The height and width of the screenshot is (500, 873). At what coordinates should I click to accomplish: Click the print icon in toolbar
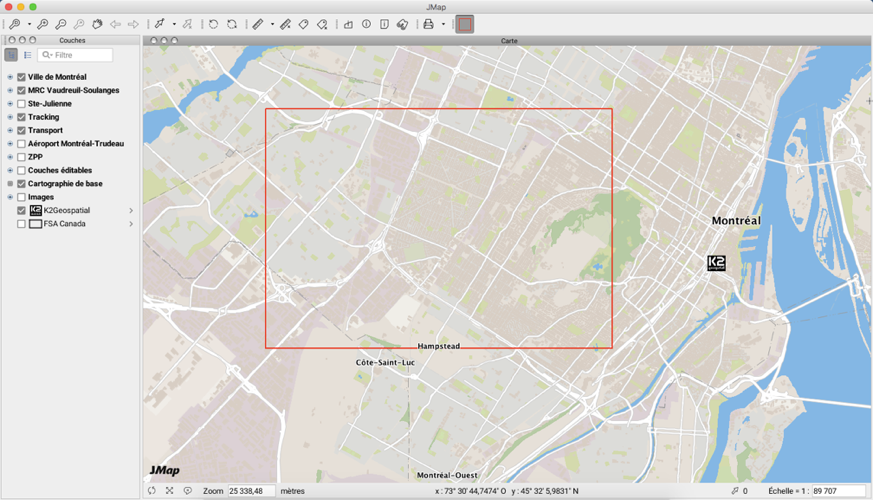coord(428,23)
